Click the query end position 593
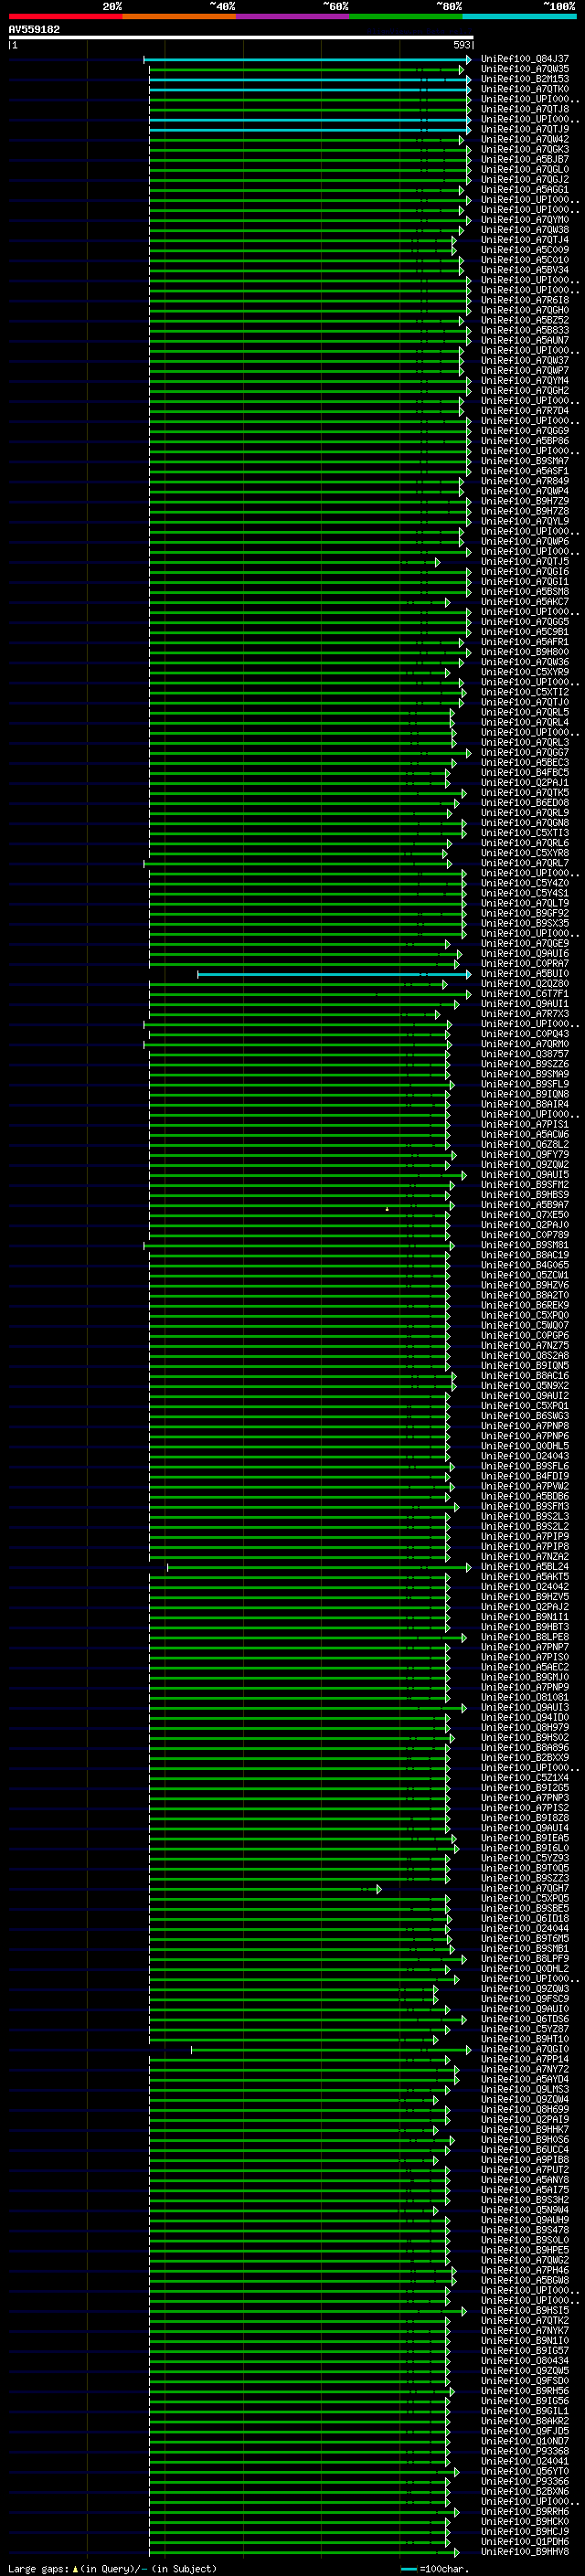The image size is (585, 2576). (x=461, y=45)
